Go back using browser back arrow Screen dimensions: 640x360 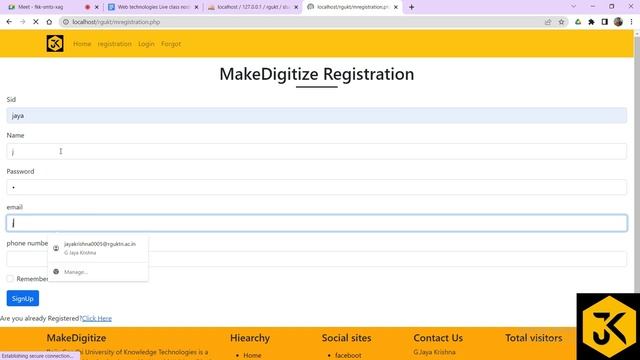tap(9, 22)
